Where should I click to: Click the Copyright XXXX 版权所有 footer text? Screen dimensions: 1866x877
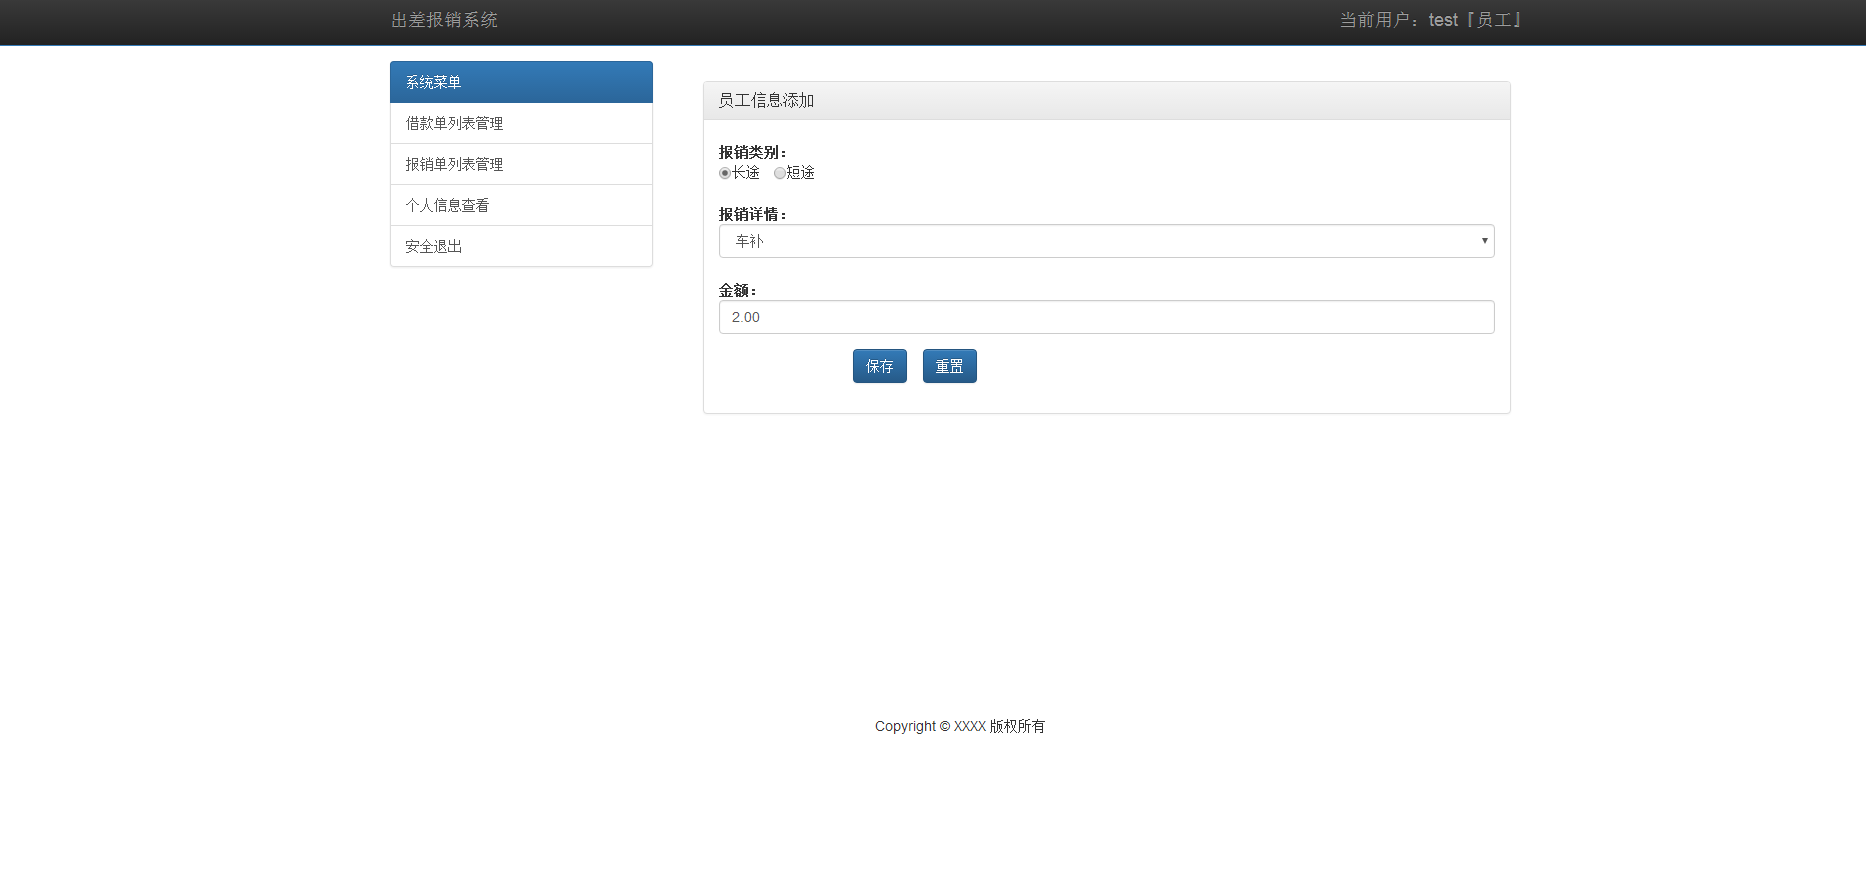point(960,726)
